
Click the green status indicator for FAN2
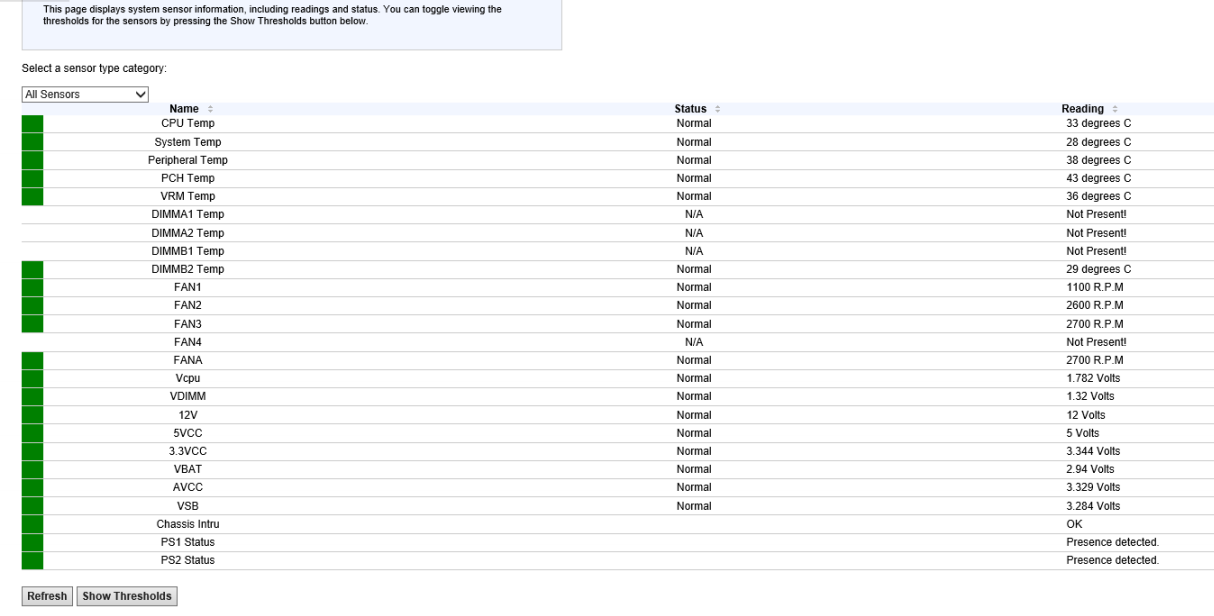pyautogui.click(x=33, y=305)
